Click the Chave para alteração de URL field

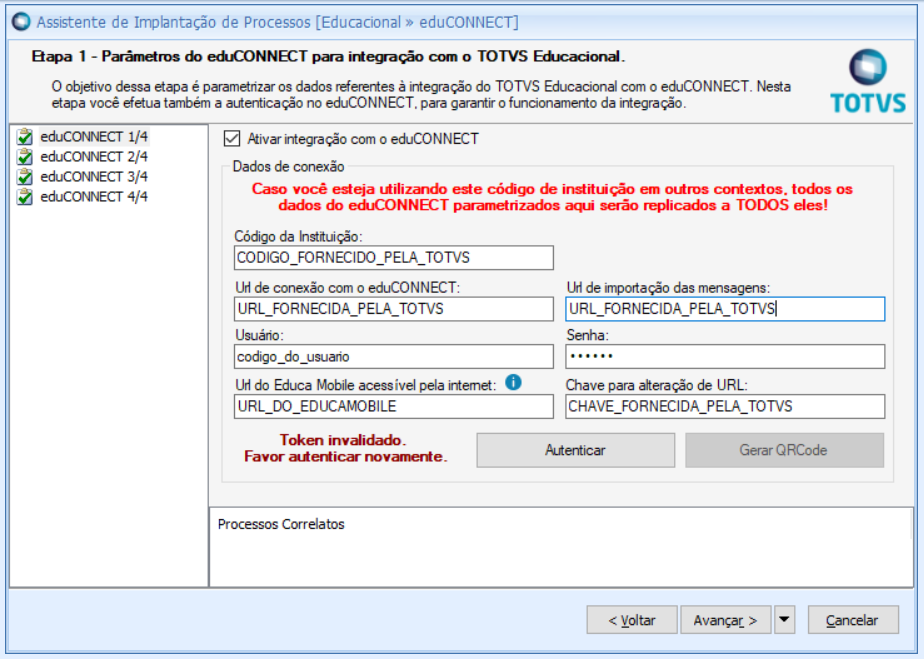(725, 406)
